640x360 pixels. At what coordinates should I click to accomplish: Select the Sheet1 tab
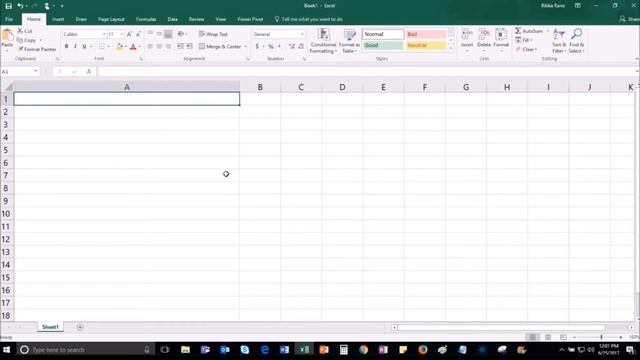click(50, 327)
